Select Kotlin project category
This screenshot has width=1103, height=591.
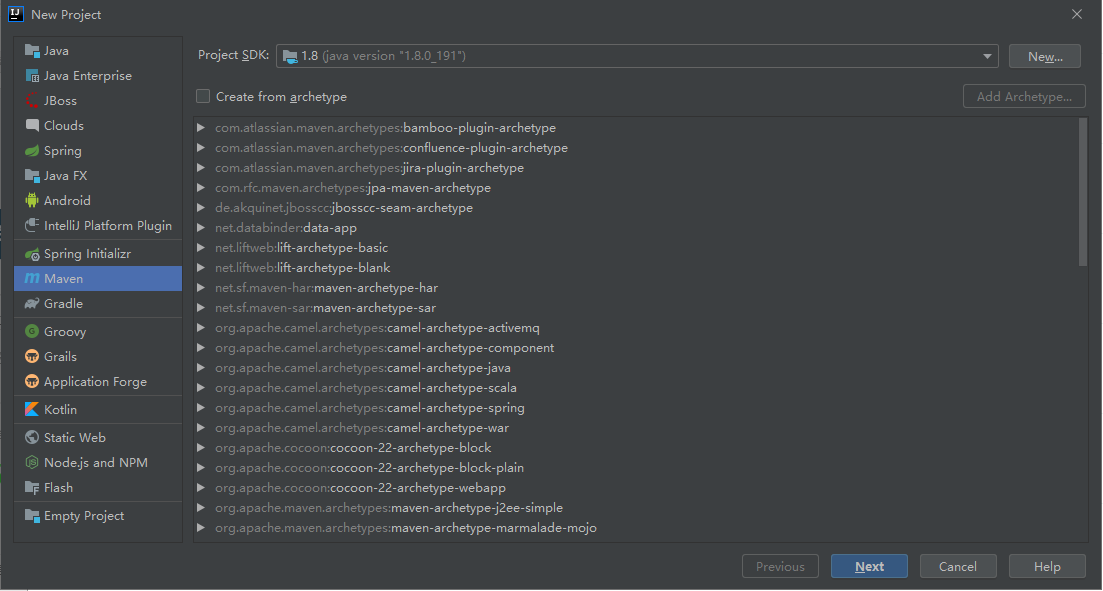click(98, 409)
